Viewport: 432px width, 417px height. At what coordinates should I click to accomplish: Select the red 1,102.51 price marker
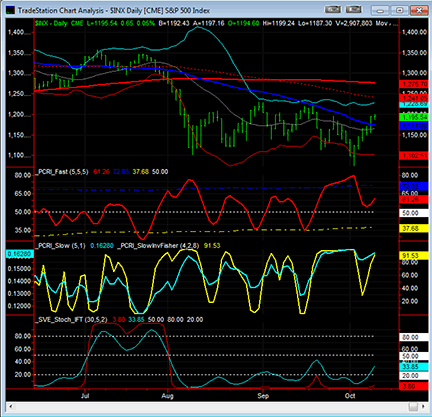pyautogui.click(x=414, y=156)
